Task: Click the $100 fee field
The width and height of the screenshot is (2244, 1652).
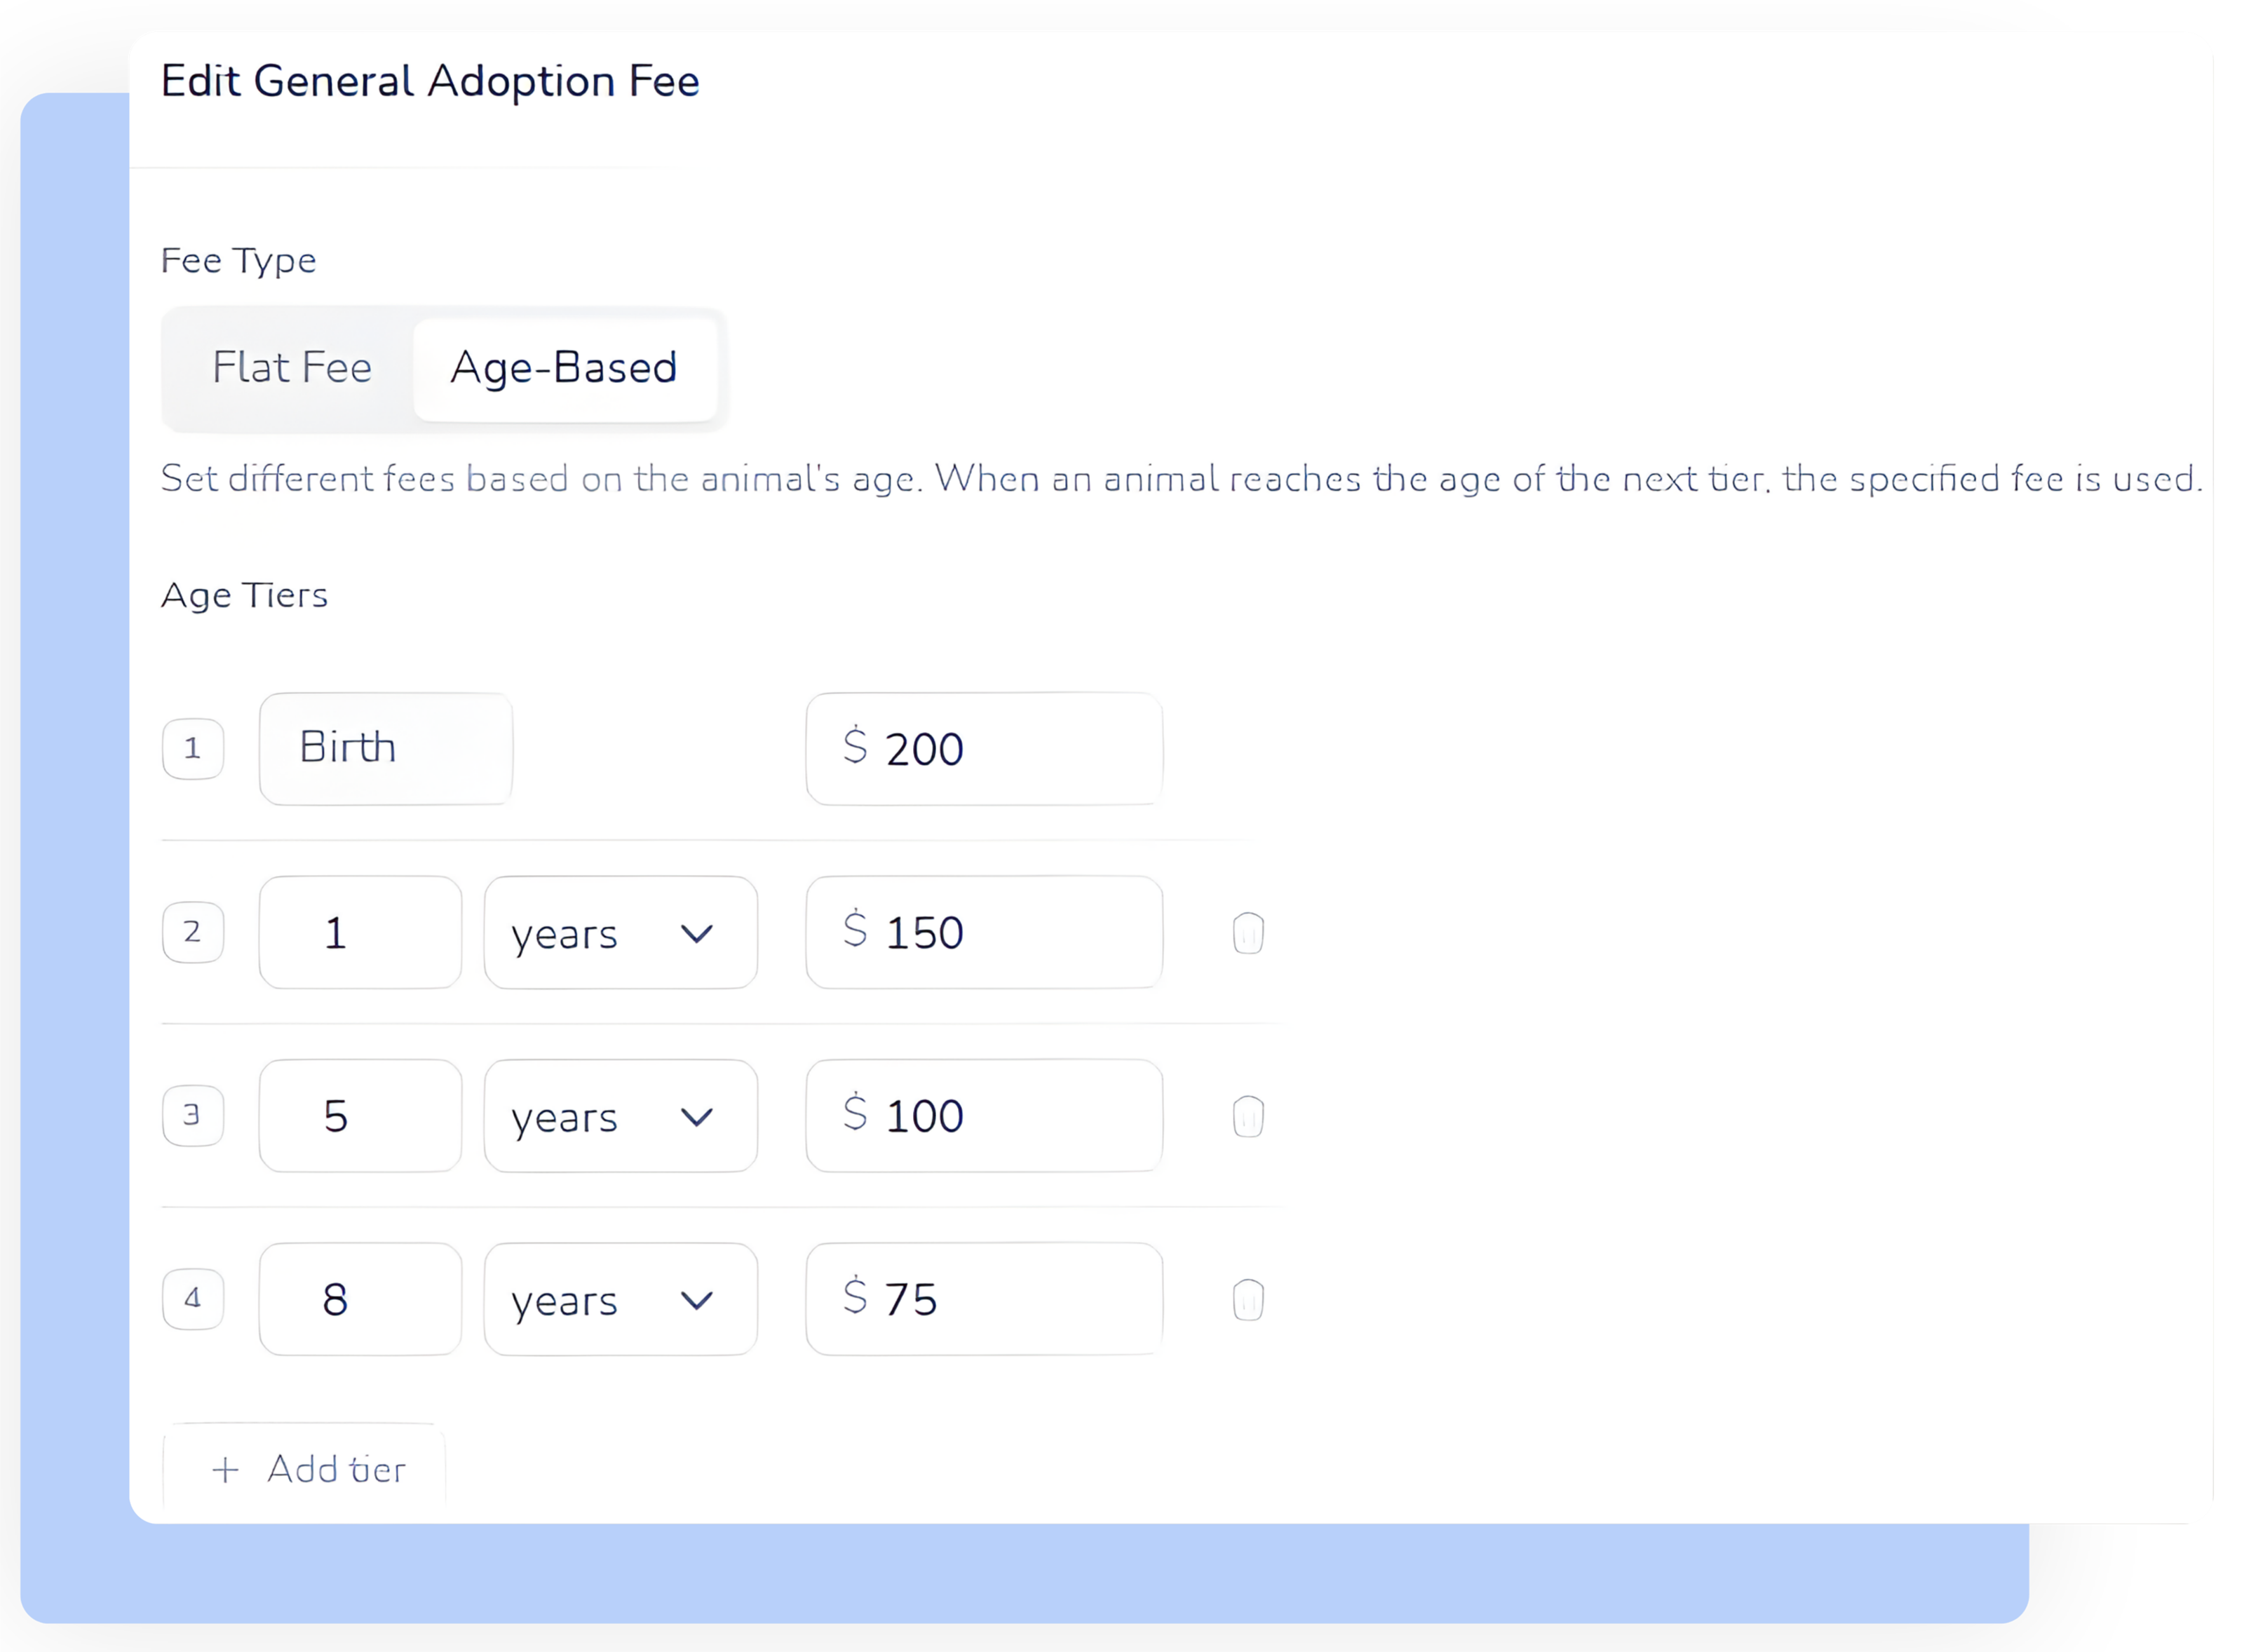Action: click(984, 1116)
